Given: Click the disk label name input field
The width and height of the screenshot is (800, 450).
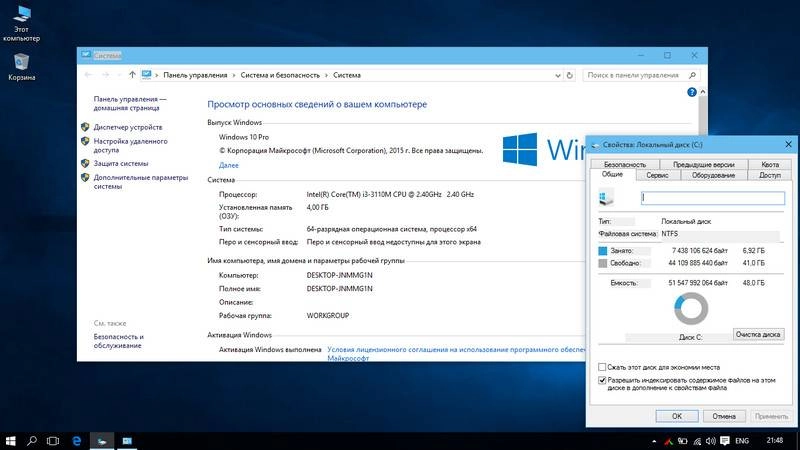Looking at the screenshot, I should [x=713, y=198].
